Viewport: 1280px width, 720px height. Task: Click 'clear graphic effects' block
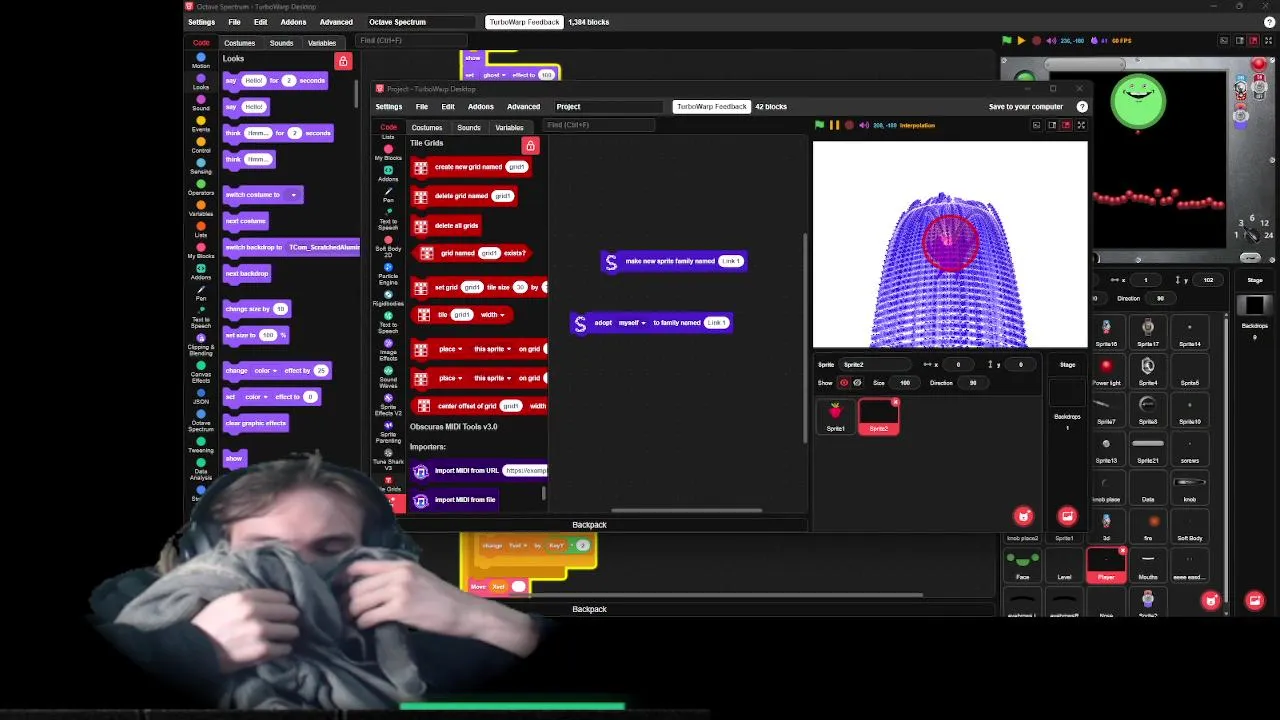256,423
